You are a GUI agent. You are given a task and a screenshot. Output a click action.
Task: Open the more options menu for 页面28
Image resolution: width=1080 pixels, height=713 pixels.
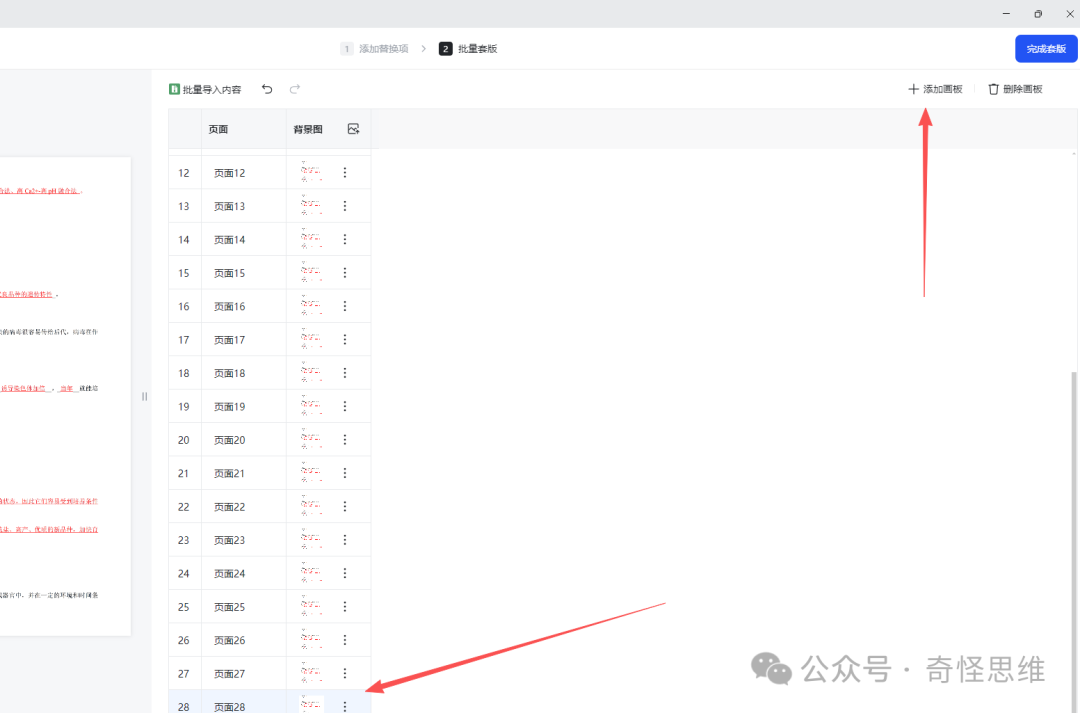pyautogui.click(x=345, y=706)
